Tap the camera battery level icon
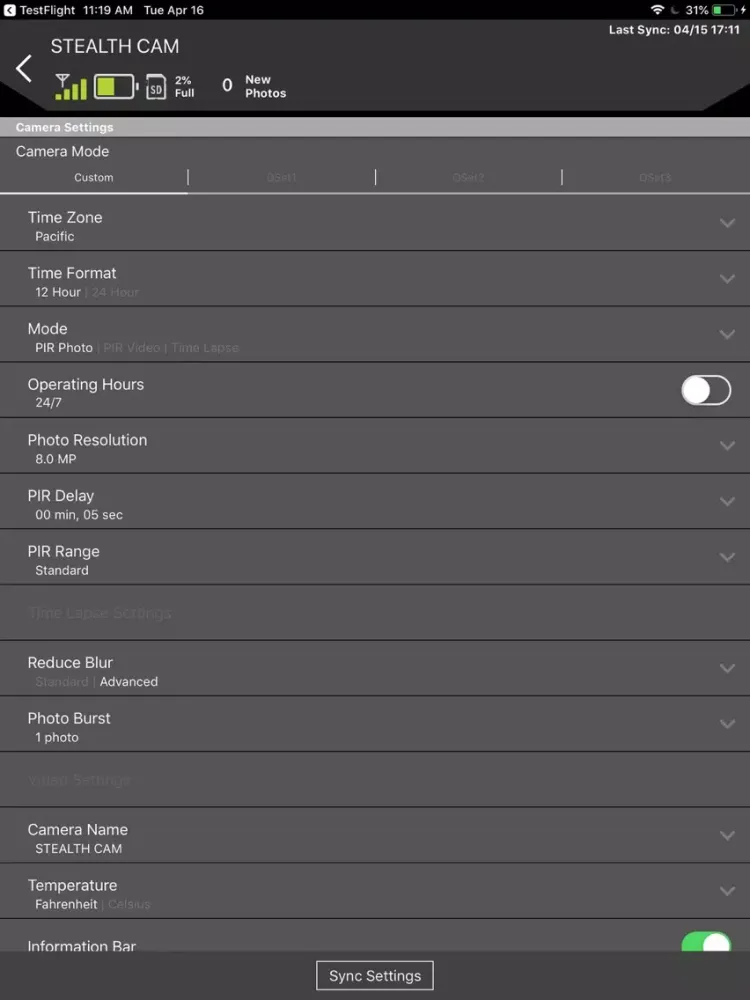 tap(116, 87)
